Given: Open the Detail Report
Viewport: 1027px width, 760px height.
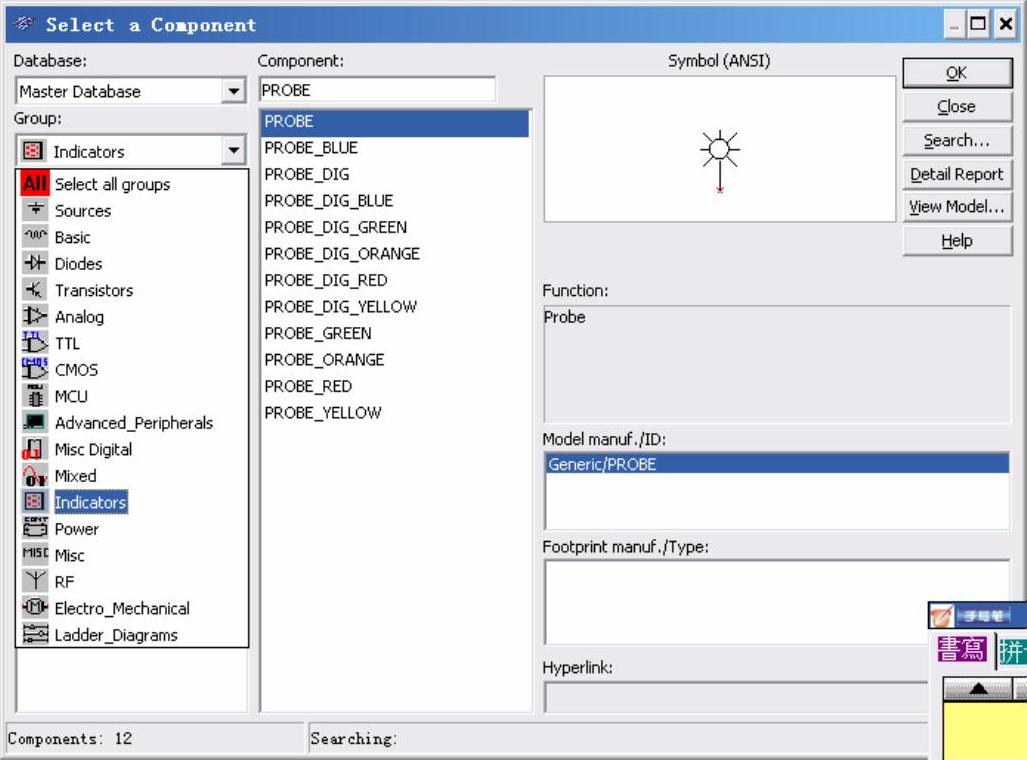Looking at the screenshot, I should pyautogui.click(x=957, y=174).
